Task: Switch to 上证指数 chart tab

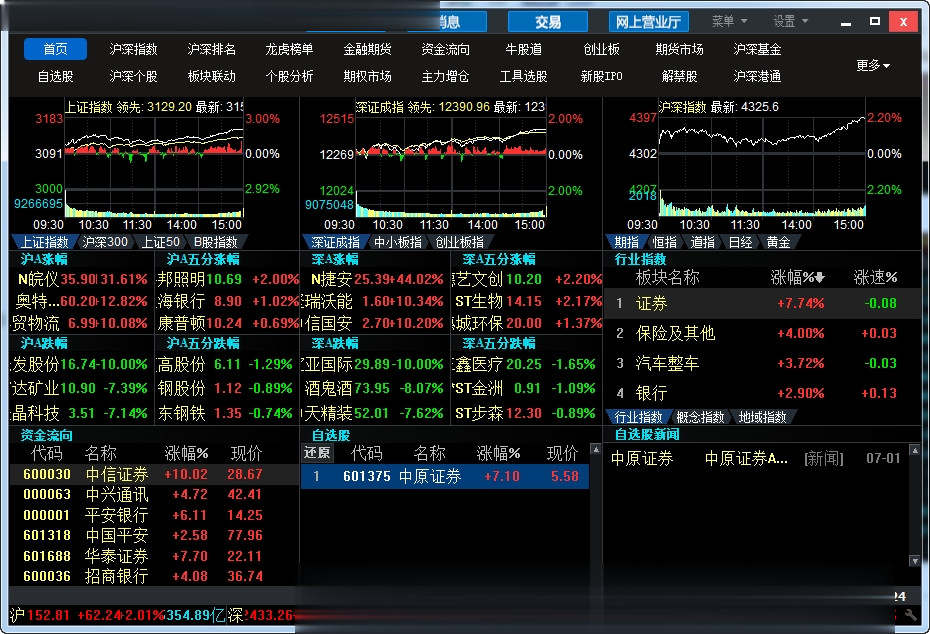Action: (44, 242)
